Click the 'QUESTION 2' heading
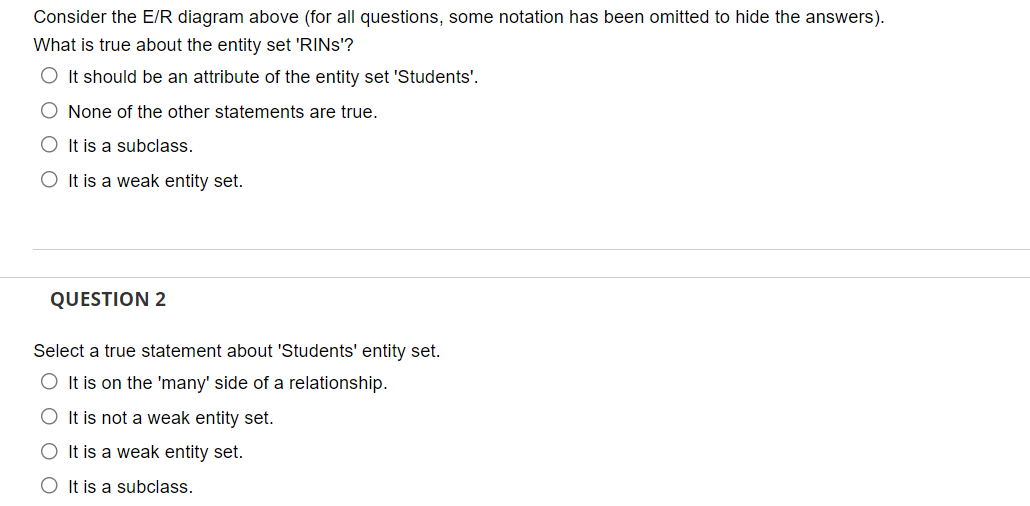This screenshot has width=1030, height=506. click(x=108, y=299)
